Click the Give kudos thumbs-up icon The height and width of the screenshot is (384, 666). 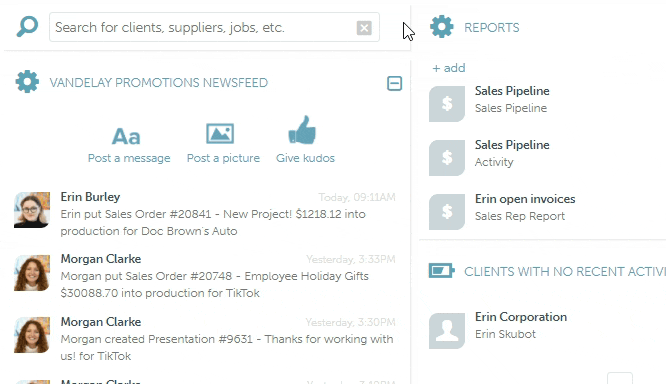(302, 130)
